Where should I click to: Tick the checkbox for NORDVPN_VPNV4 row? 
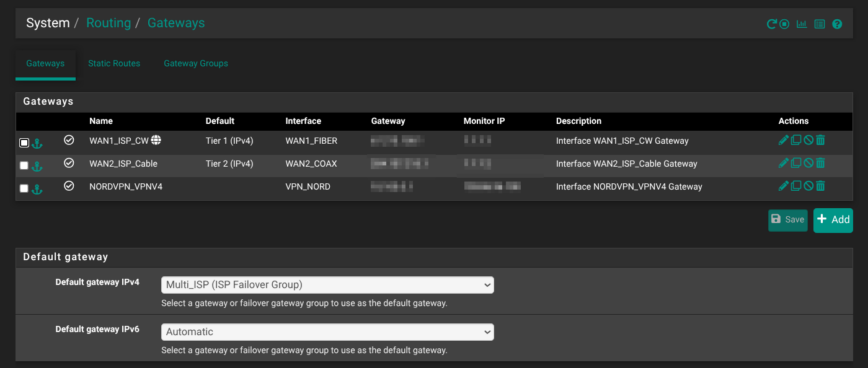coord(24,189)
